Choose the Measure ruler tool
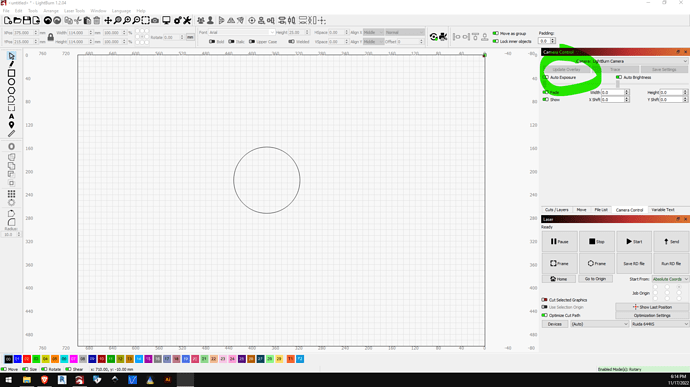The image size is (690, 387). [11, 133]
